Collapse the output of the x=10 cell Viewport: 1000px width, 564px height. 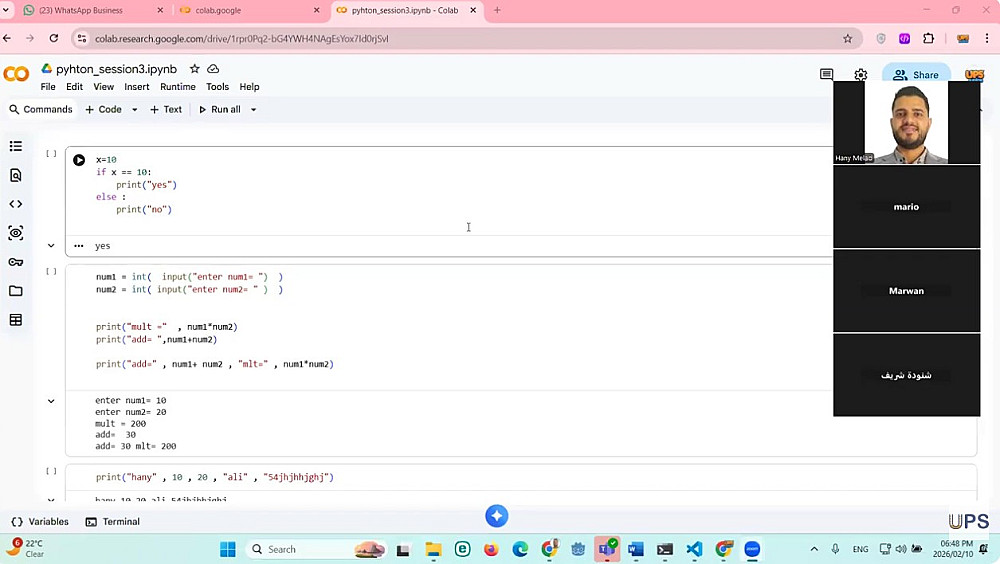pos(51,246)
